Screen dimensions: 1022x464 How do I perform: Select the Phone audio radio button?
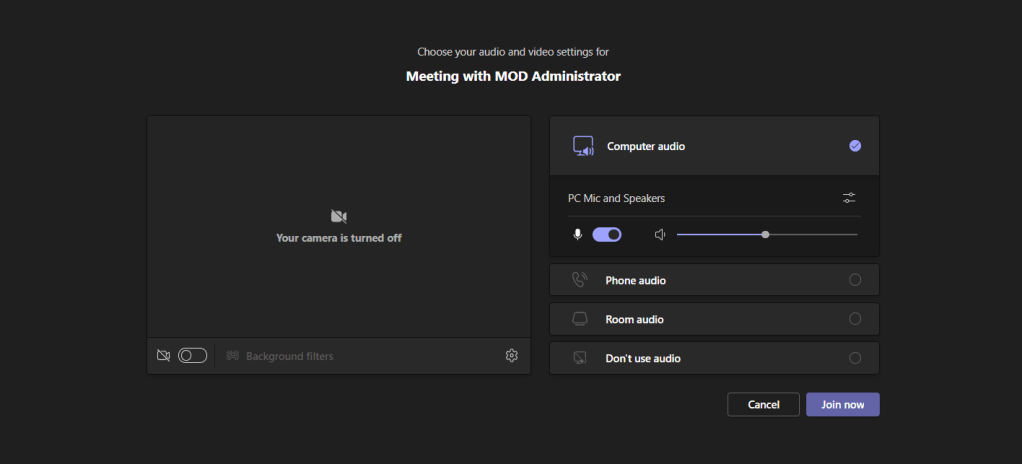pyautogui.click(x=855, y=280)
